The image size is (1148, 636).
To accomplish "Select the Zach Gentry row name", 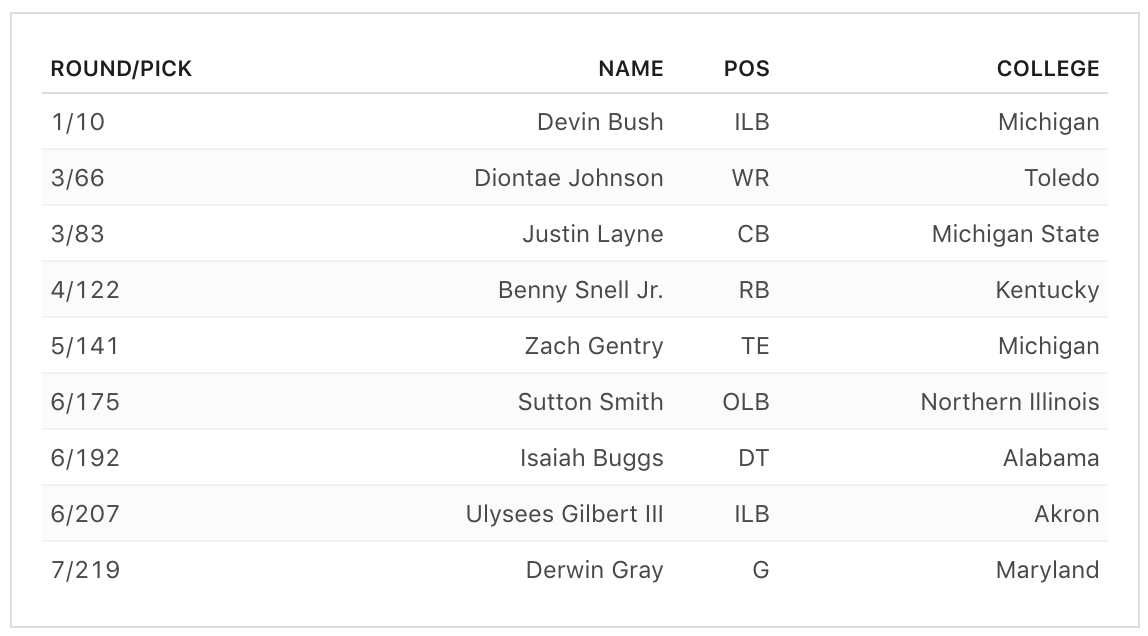I will 593,346.
